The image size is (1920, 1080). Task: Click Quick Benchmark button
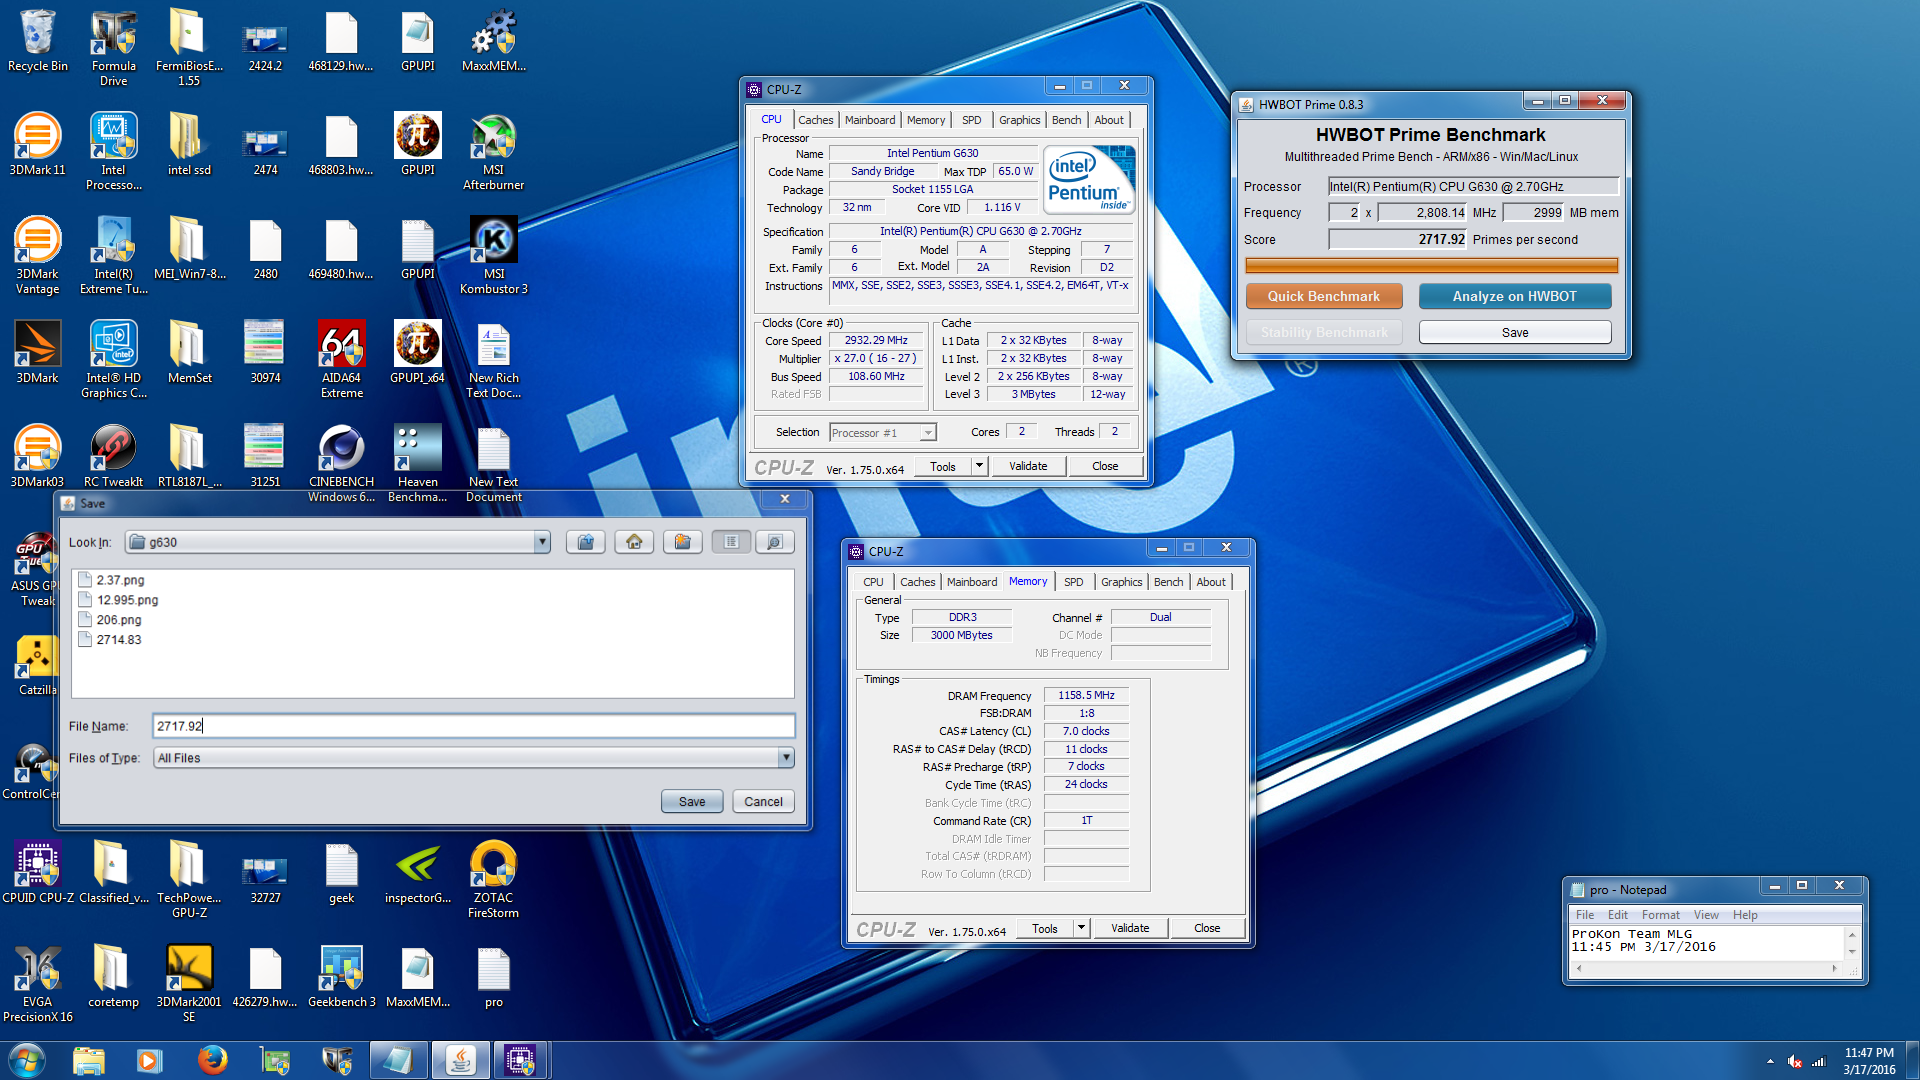(x=1323, y=296)
